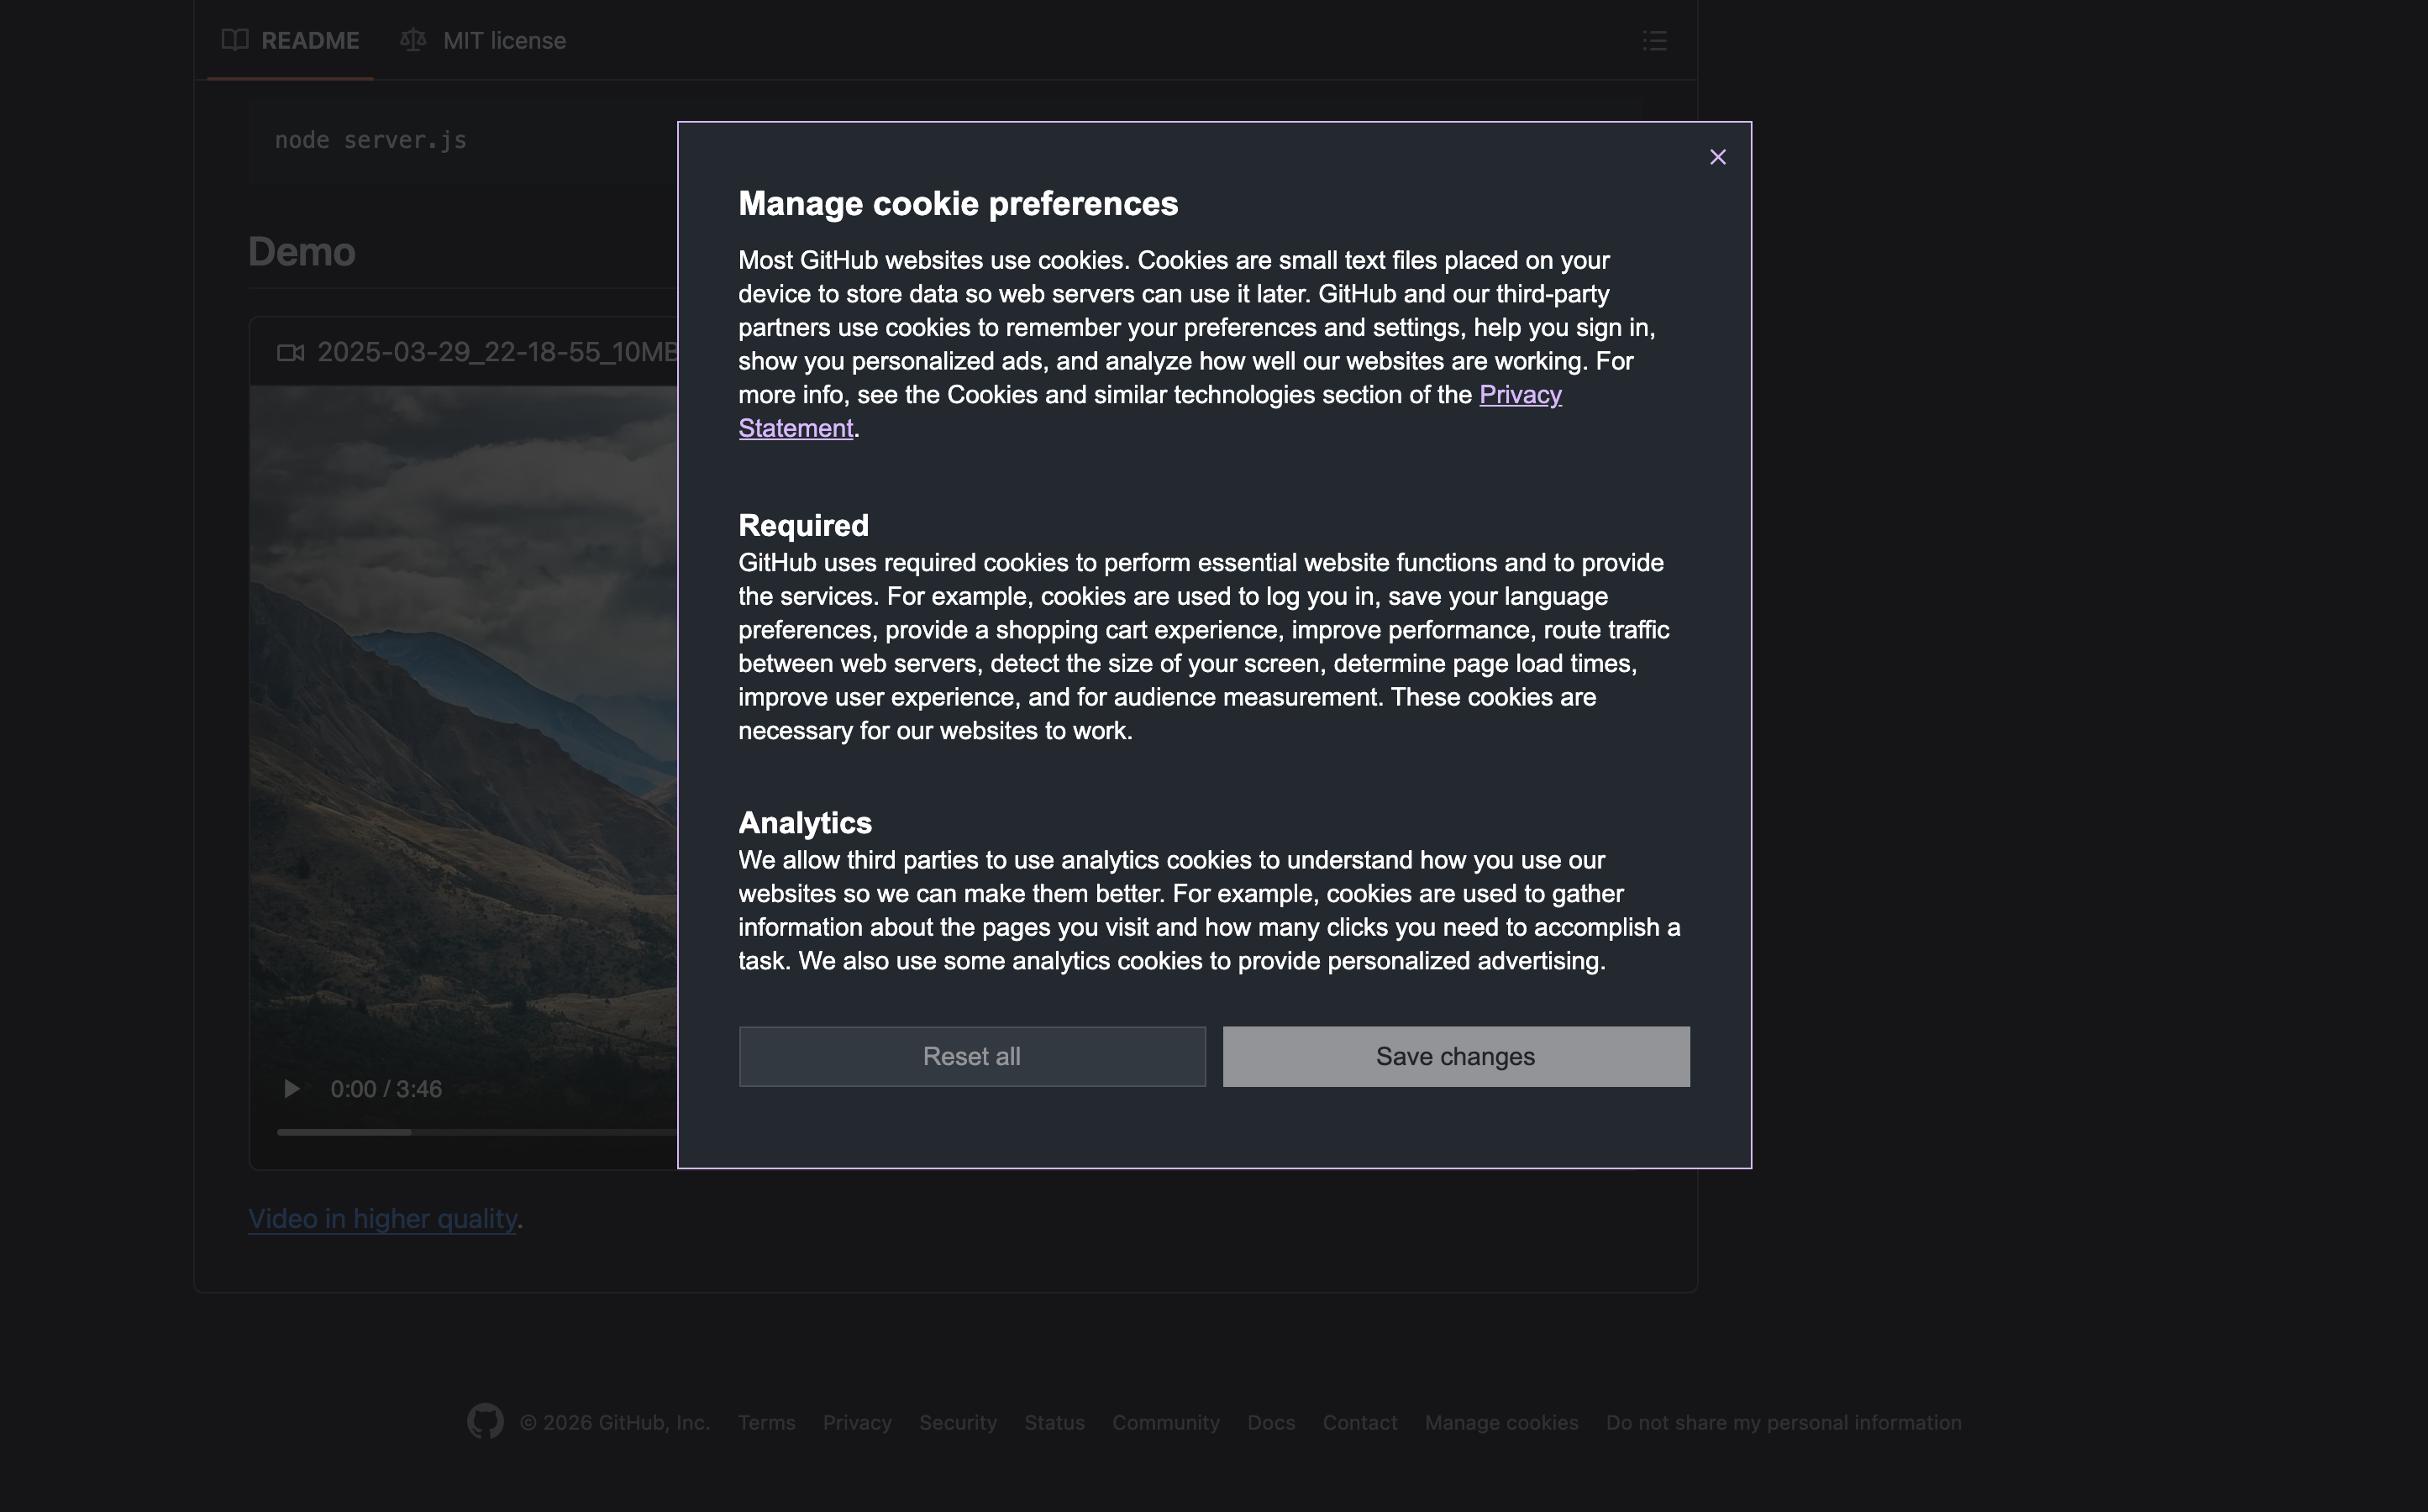Viewport: 2428px width, 1512px height.
Task: Open the MIT license tab
Action: (503, 40)
